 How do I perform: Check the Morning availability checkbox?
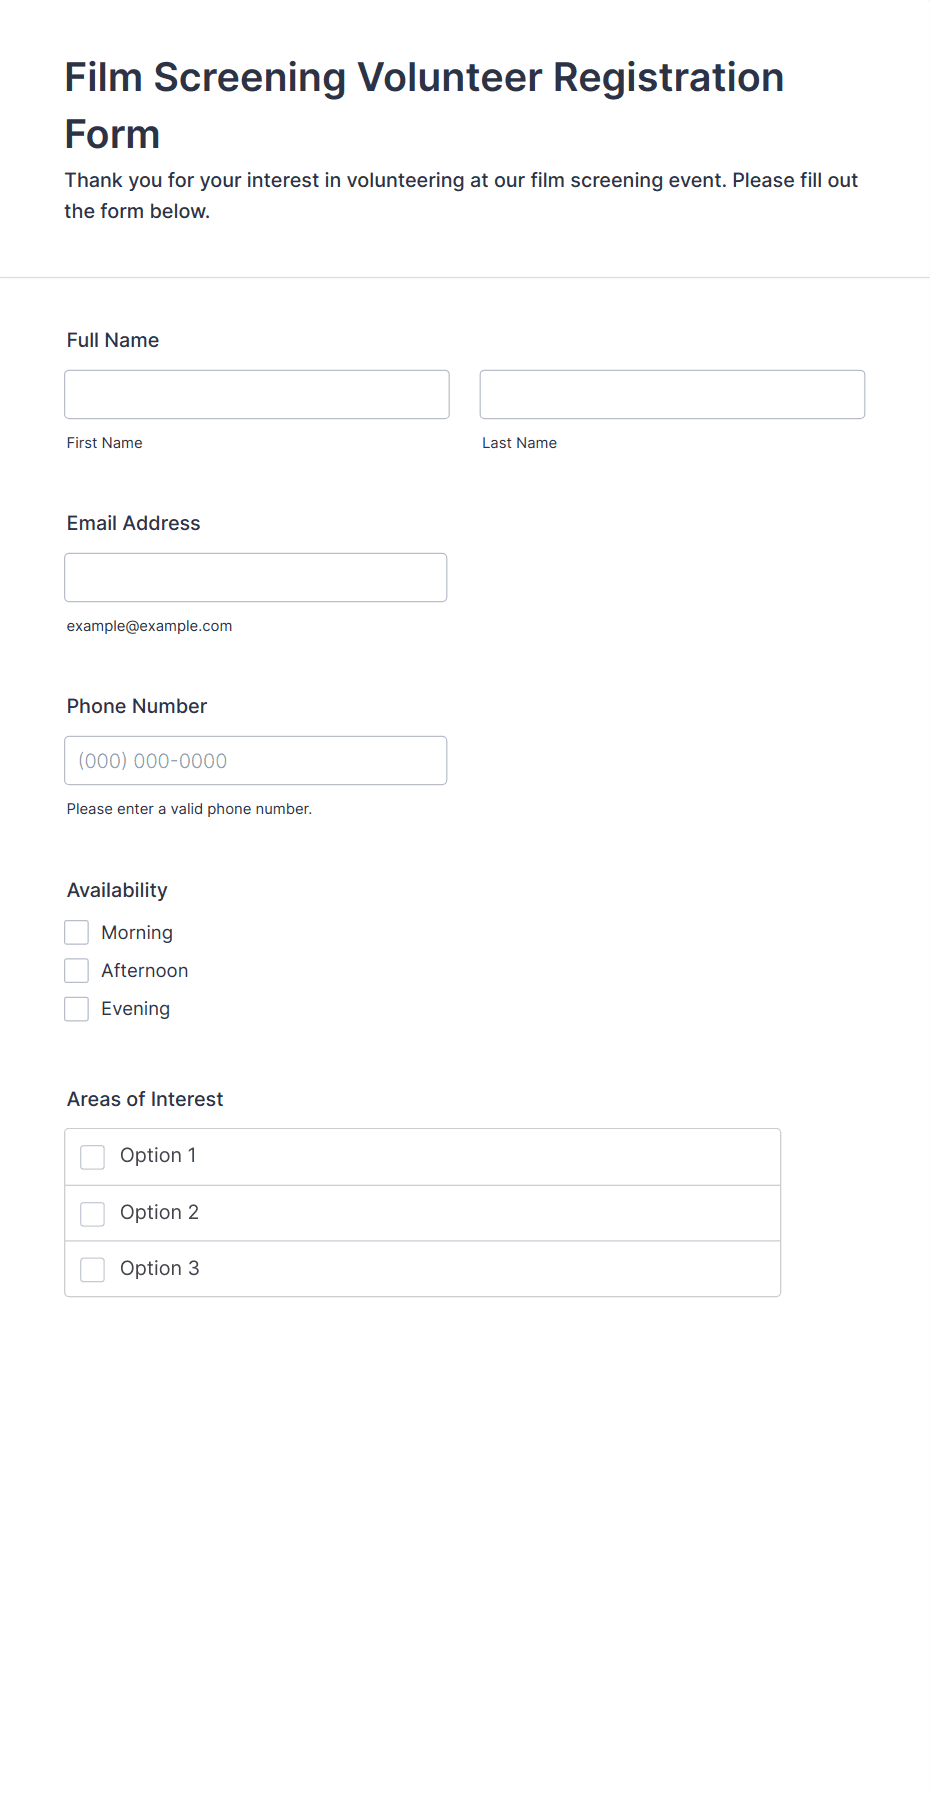77,933
